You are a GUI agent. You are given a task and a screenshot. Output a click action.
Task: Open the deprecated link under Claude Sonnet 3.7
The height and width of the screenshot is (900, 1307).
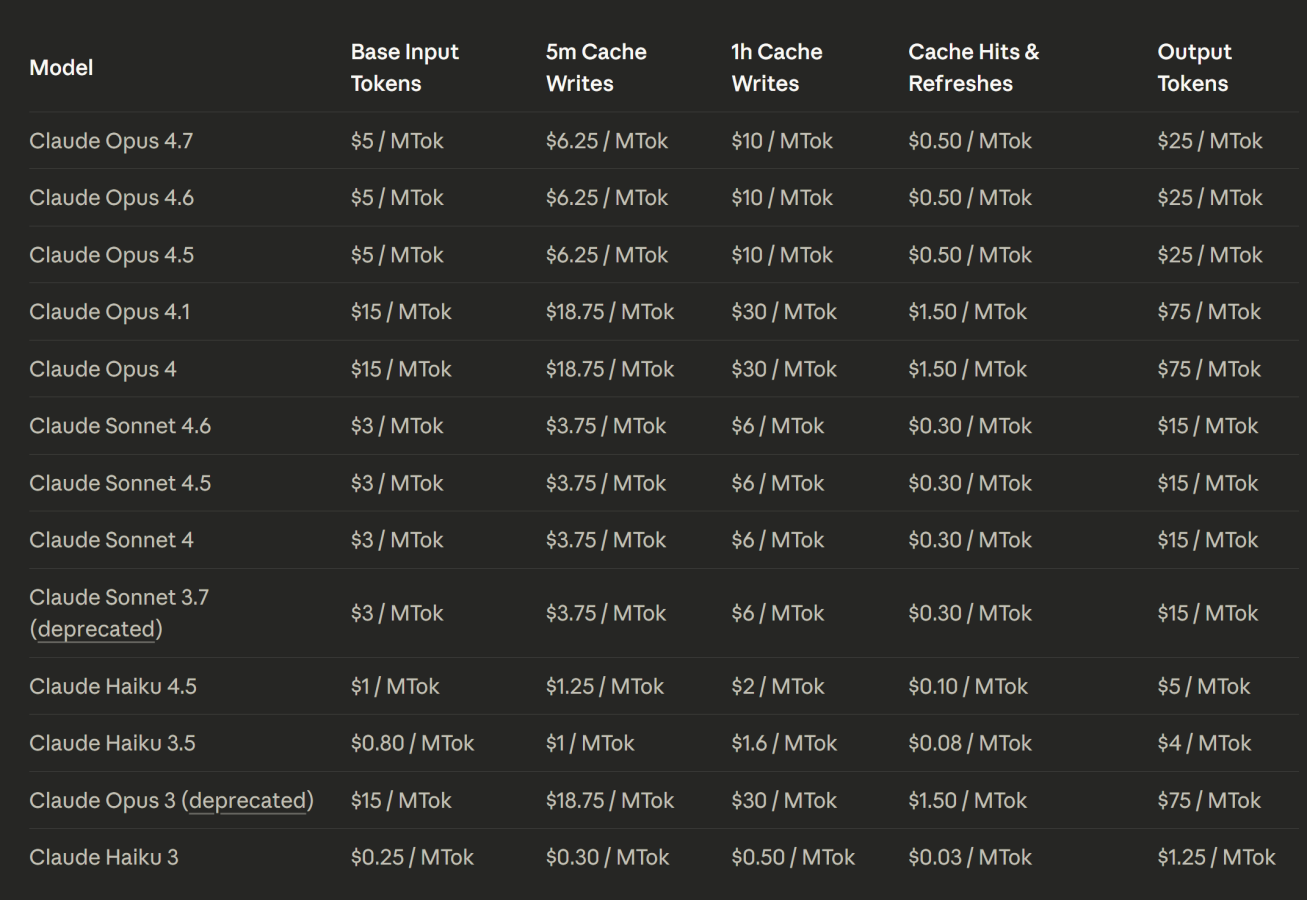(96, 629)
